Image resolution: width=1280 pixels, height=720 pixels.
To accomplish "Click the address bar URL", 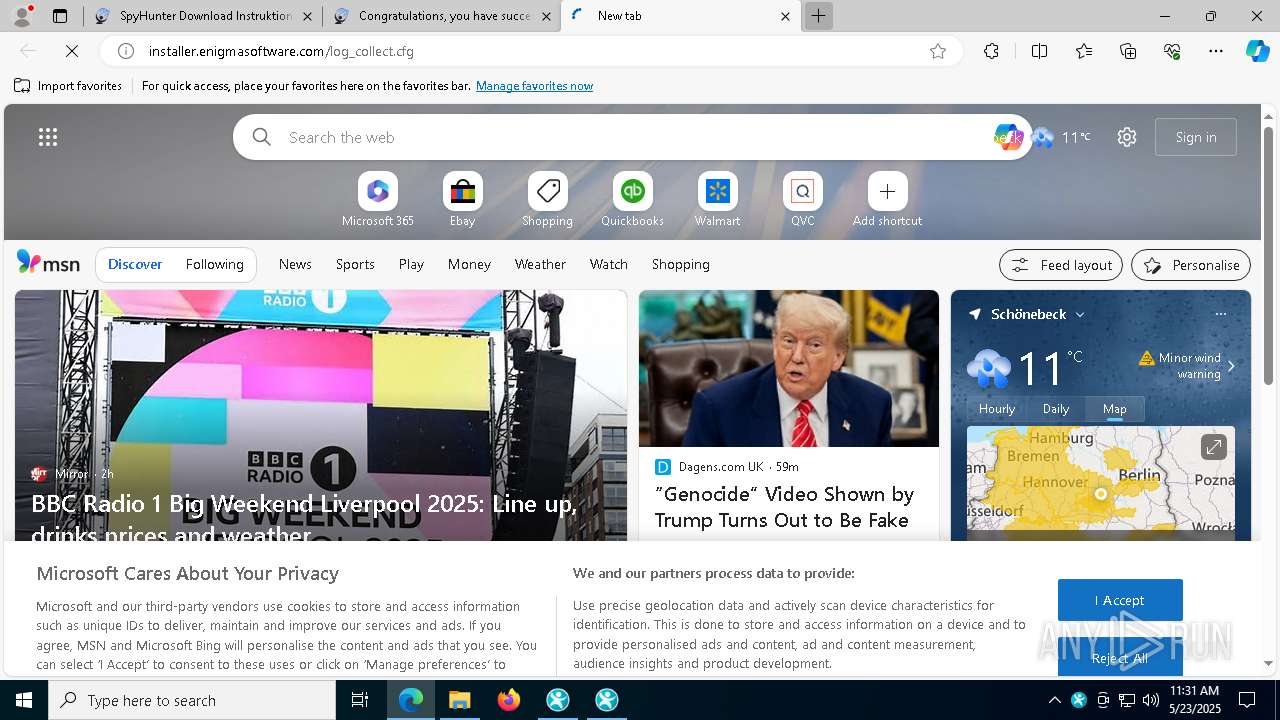I will [x=281, y=51].
